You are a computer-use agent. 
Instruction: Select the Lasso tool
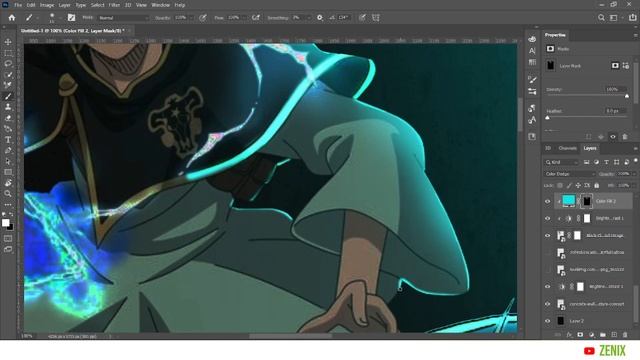coord(8,64)
